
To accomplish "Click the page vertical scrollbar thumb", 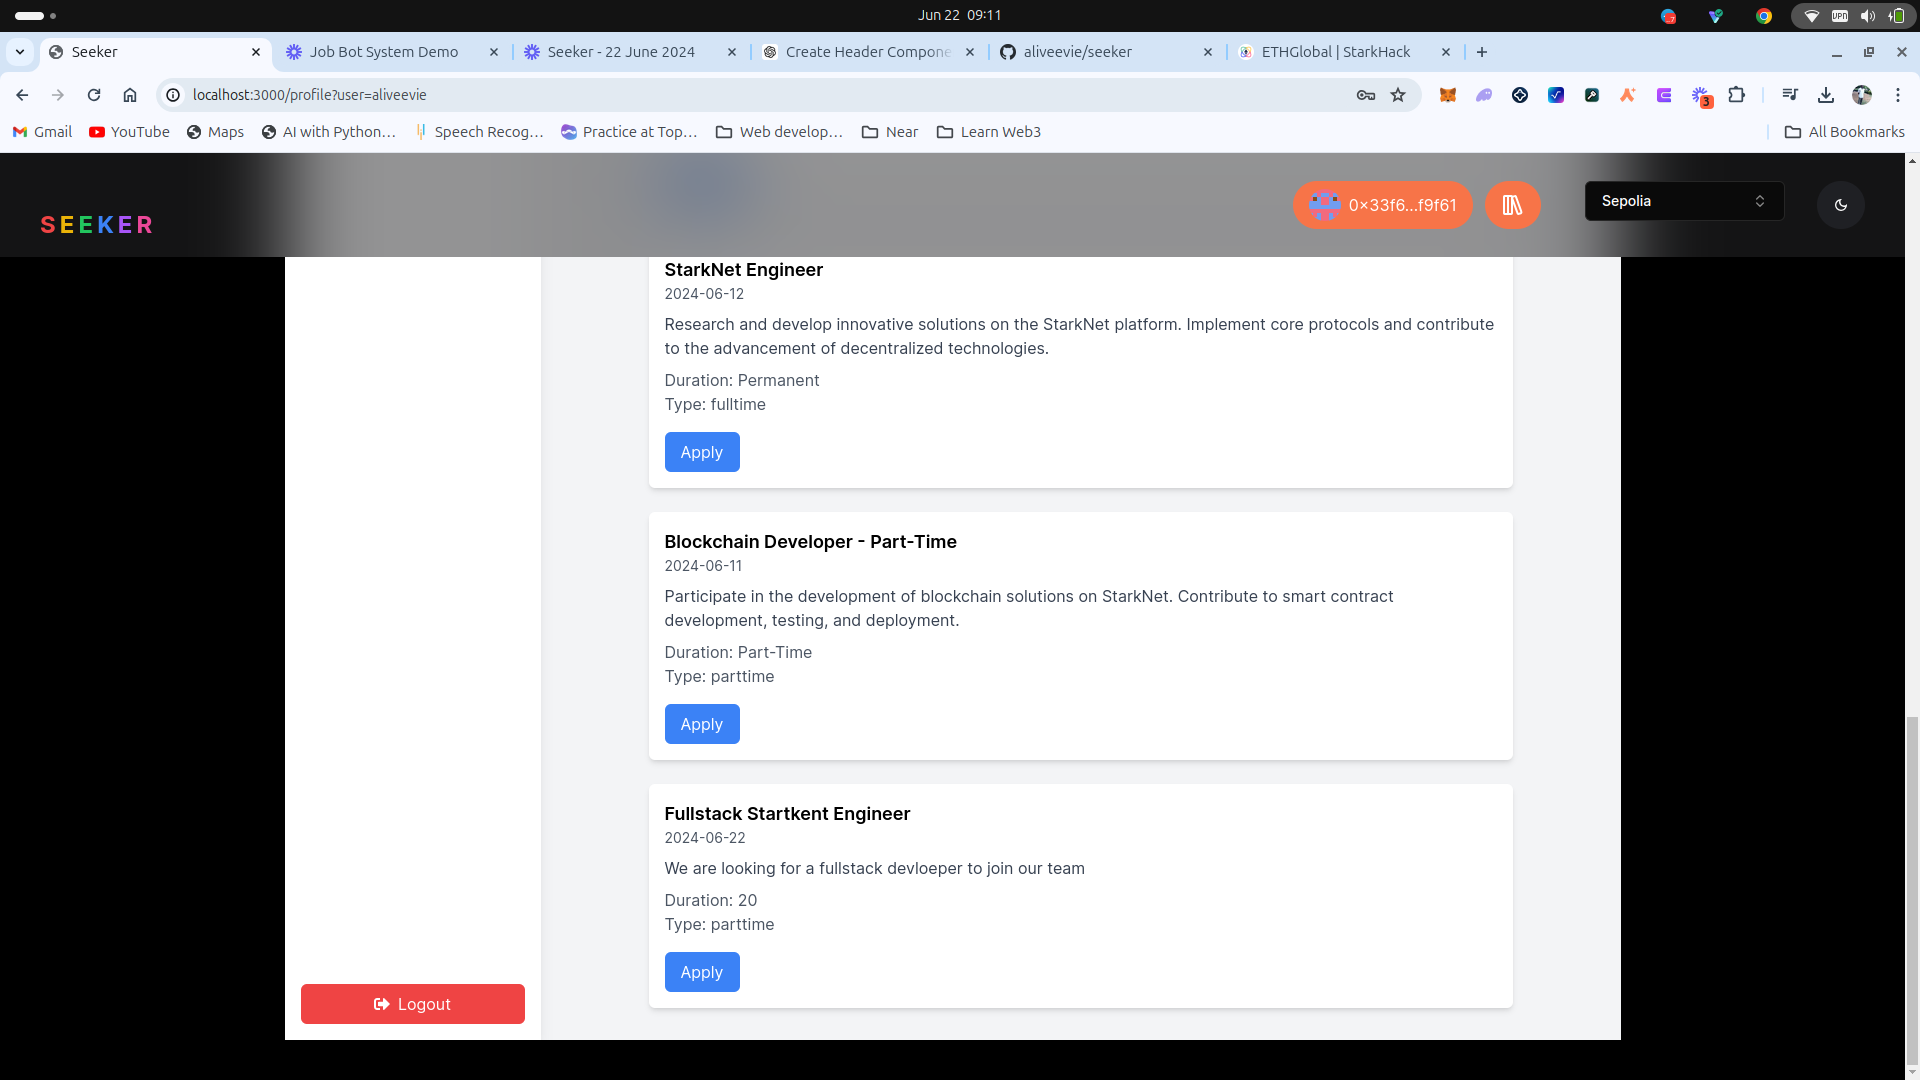I will pos(1912,892).
